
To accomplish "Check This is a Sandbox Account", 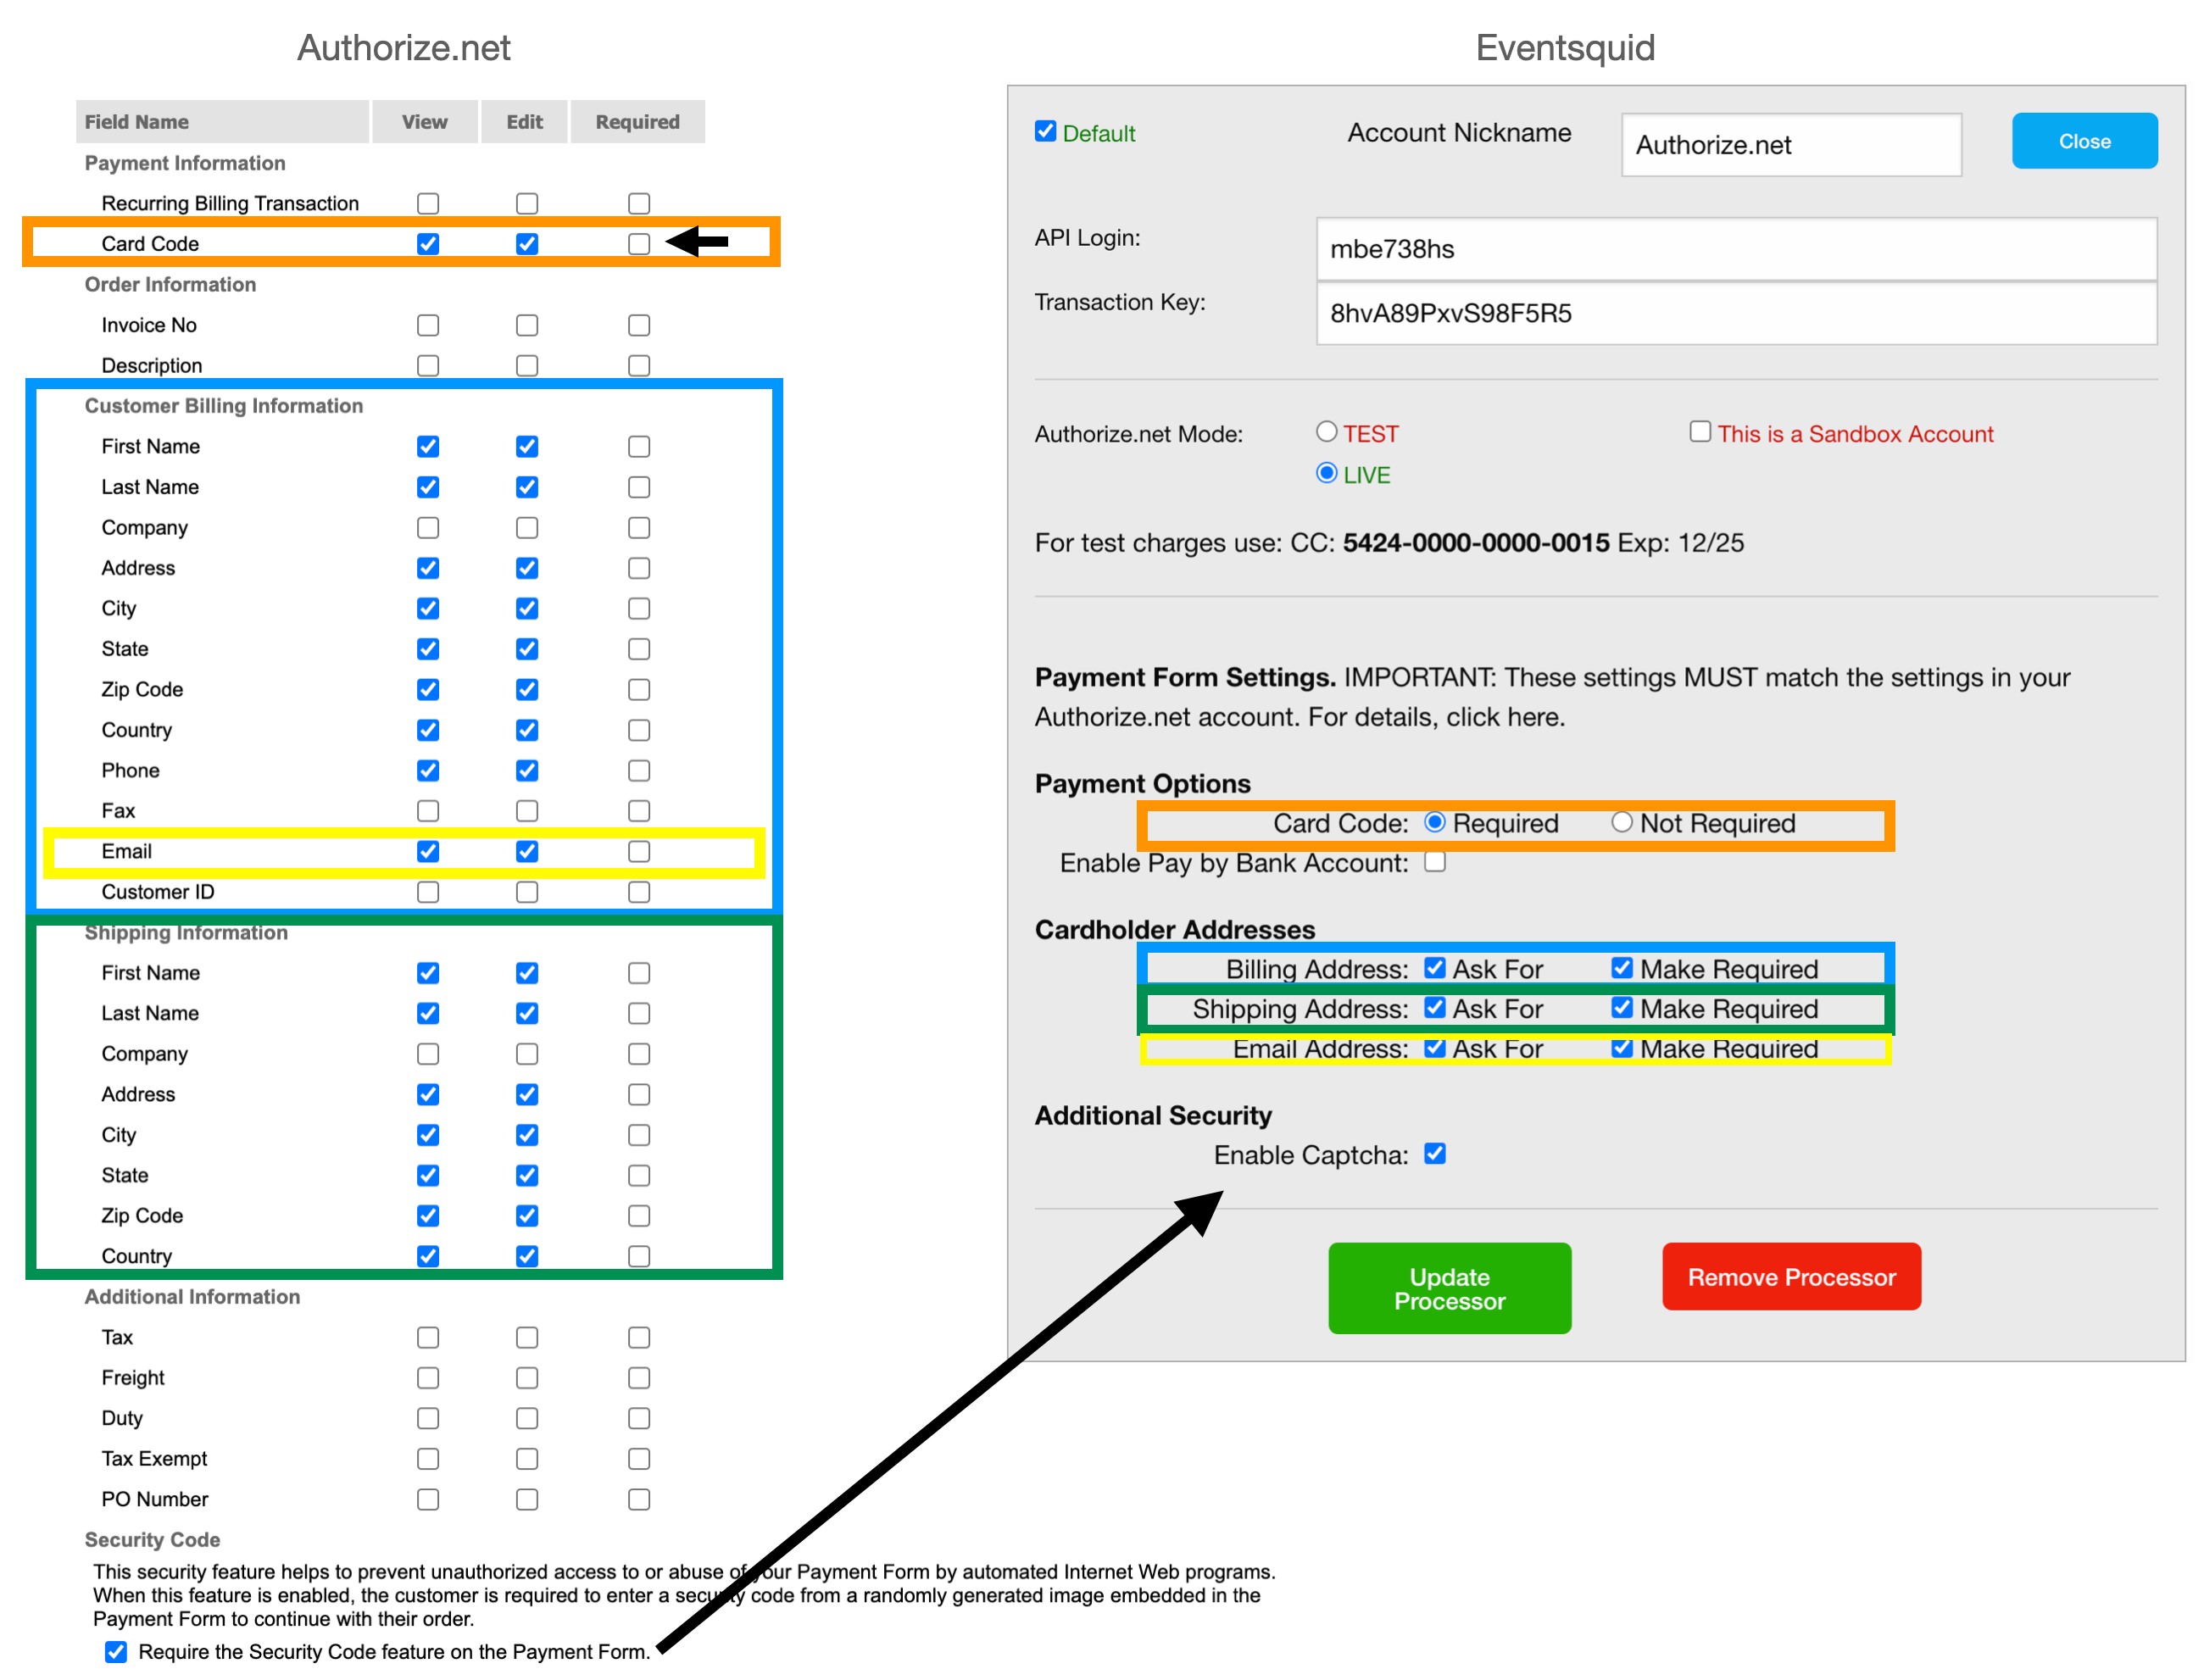I will click(x=1699, y=431).
